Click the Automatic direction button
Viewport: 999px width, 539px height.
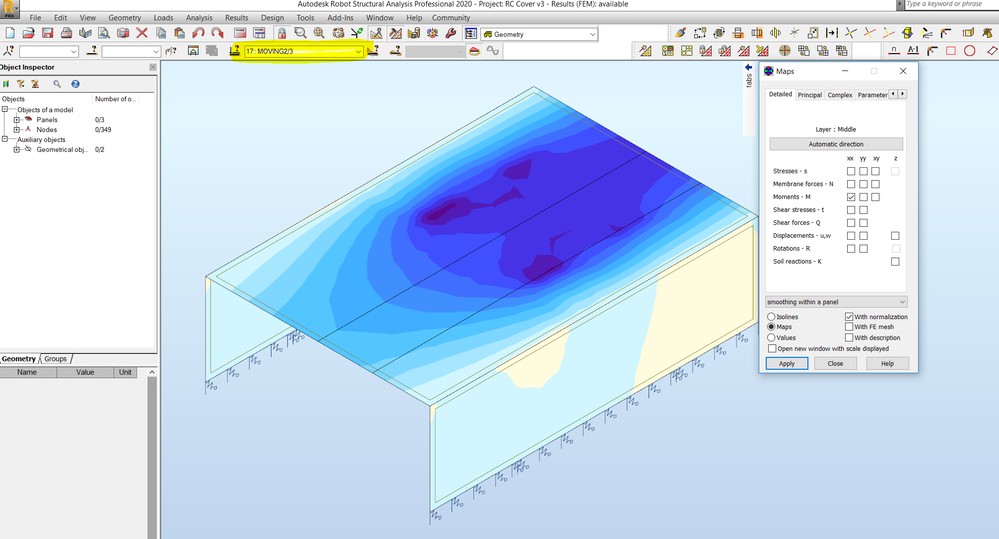[x=836, y=144]
